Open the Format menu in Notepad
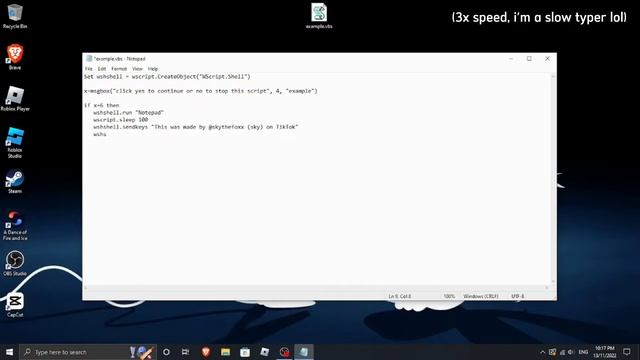The height and width of the screenshot is (360, 640). click(x=119, y=69)
